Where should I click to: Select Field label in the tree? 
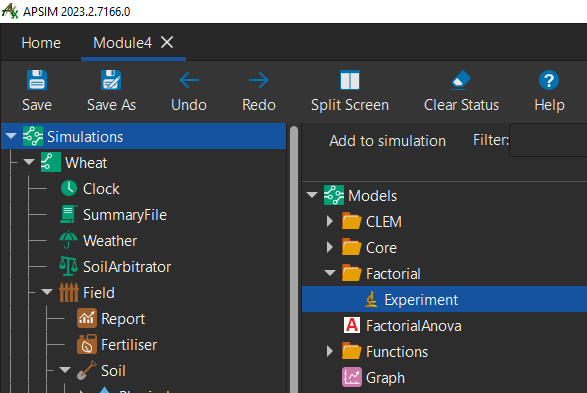(99, 293)
